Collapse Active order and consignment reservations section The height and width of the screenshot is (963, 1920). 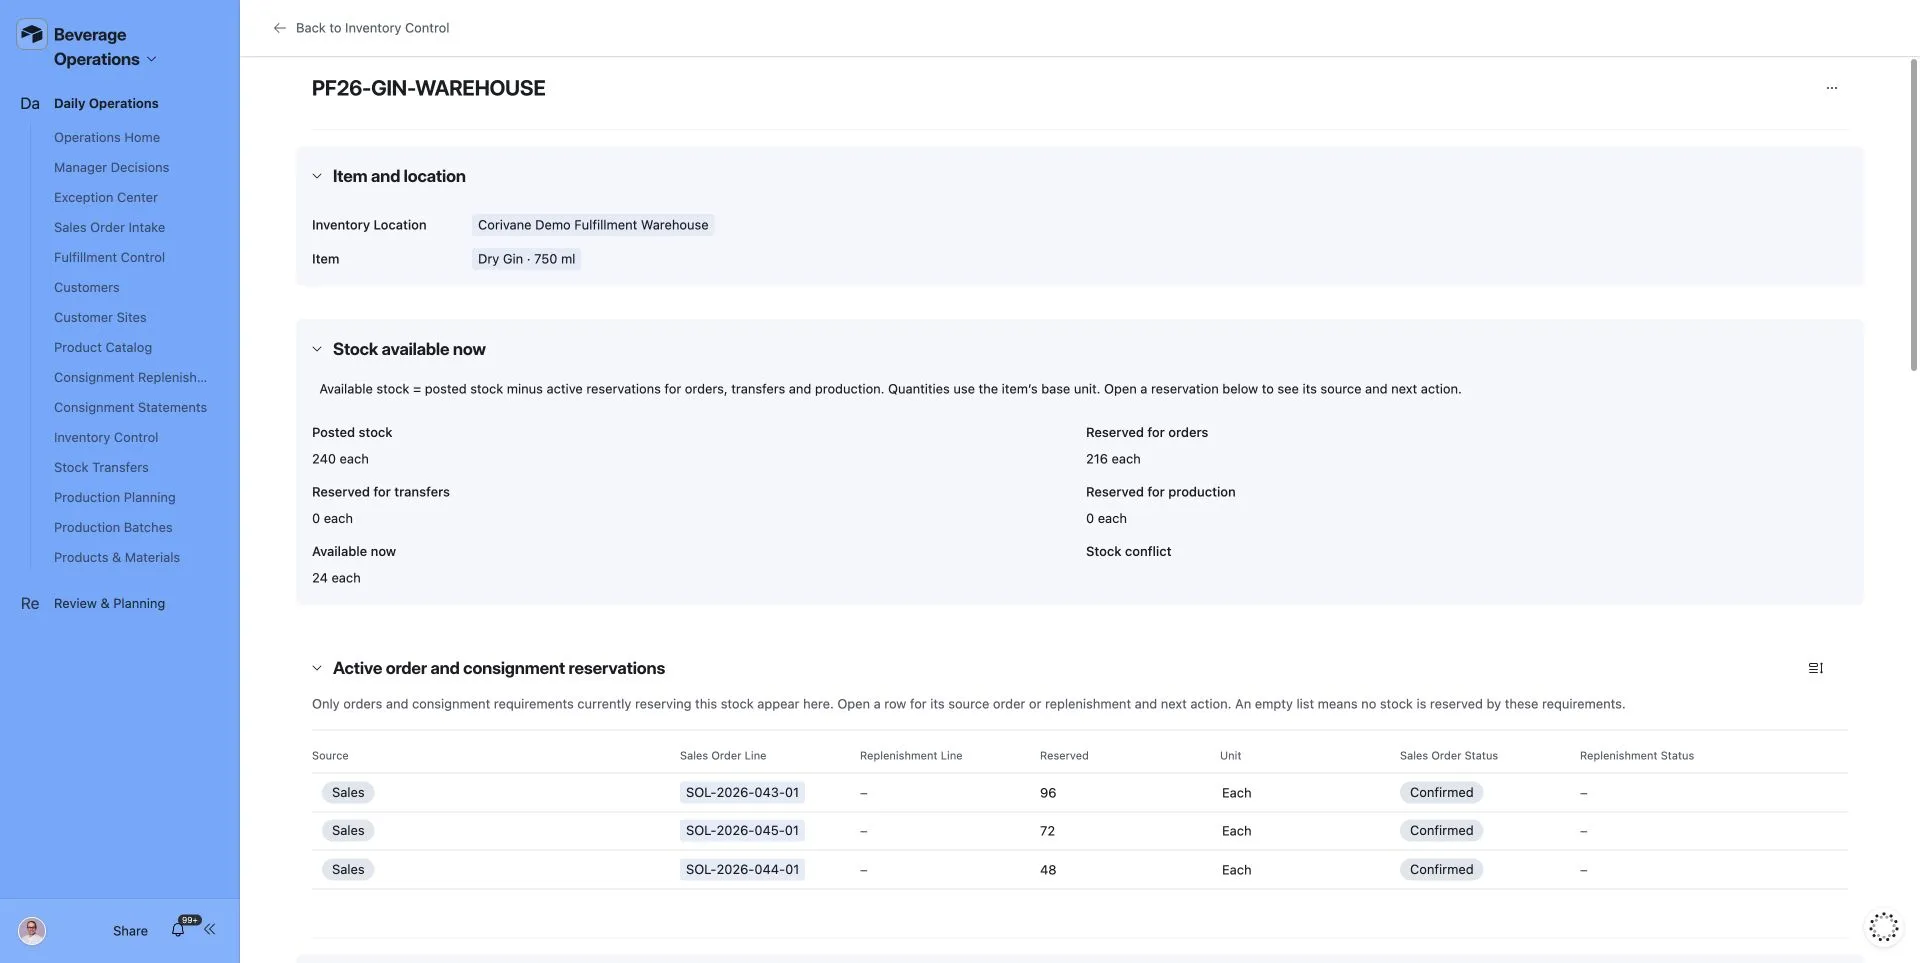pos(317,668)
